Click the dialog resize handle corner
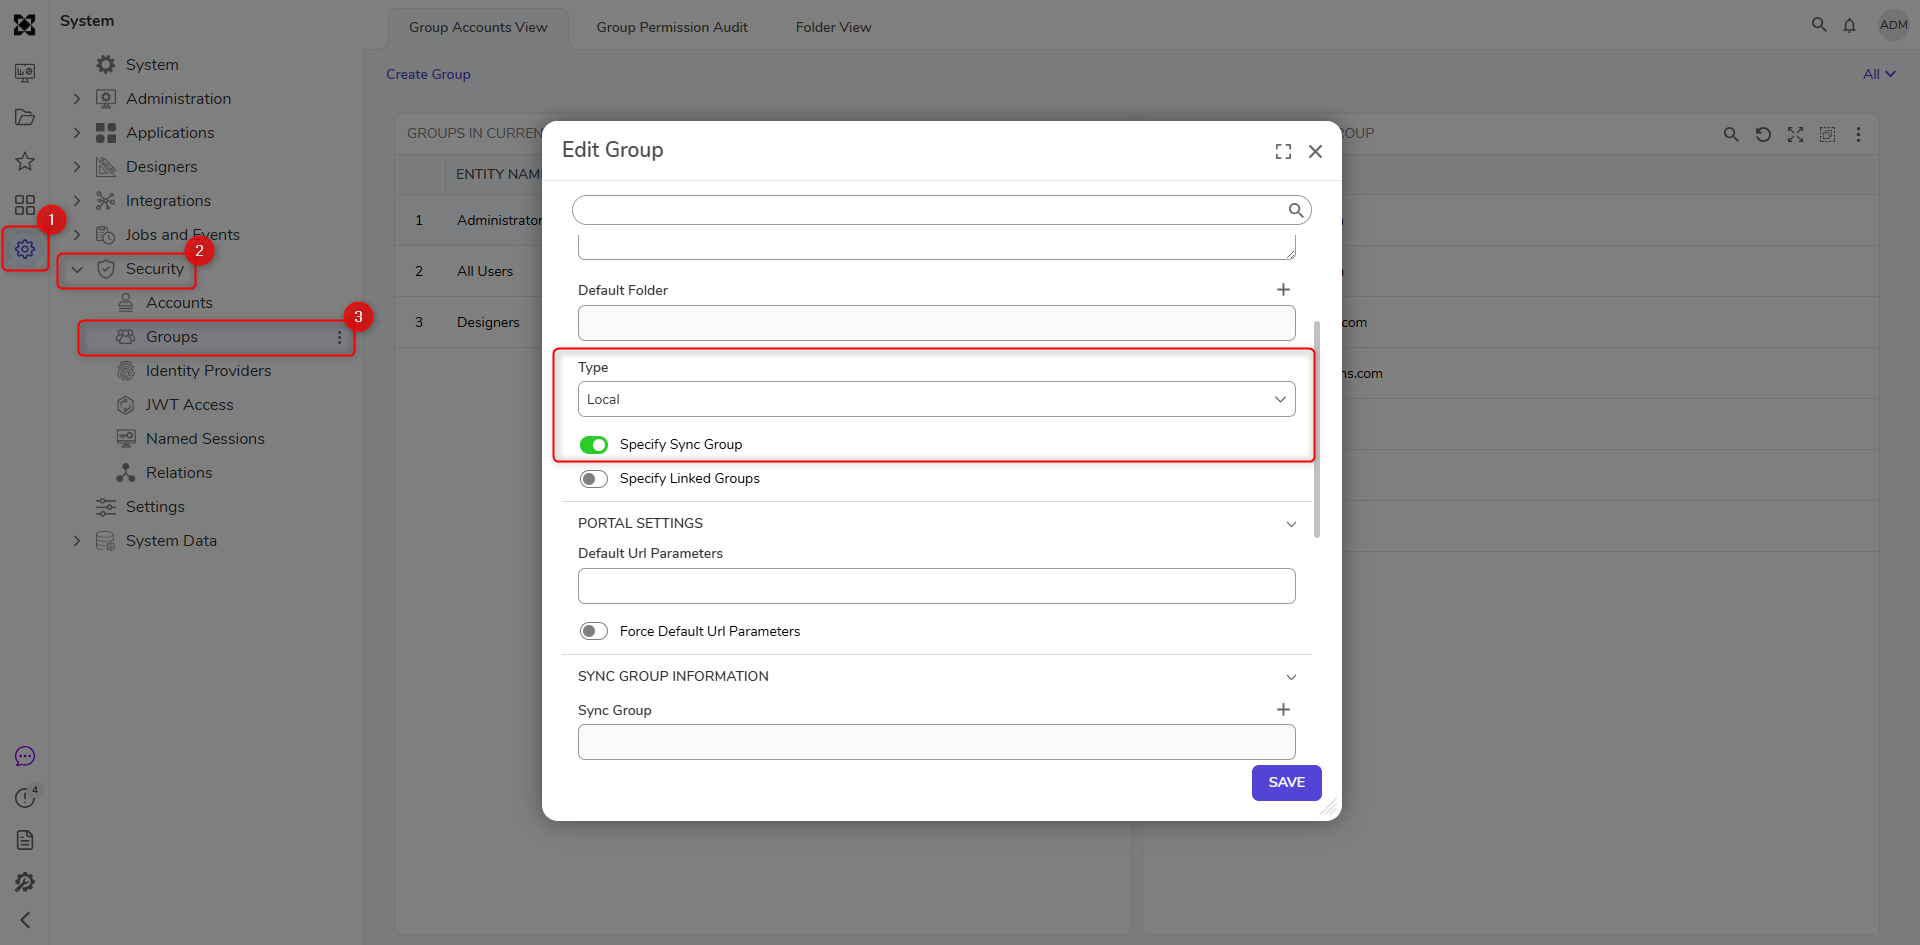Screen dimensions: 1920x945 [x=1329, y=808]
